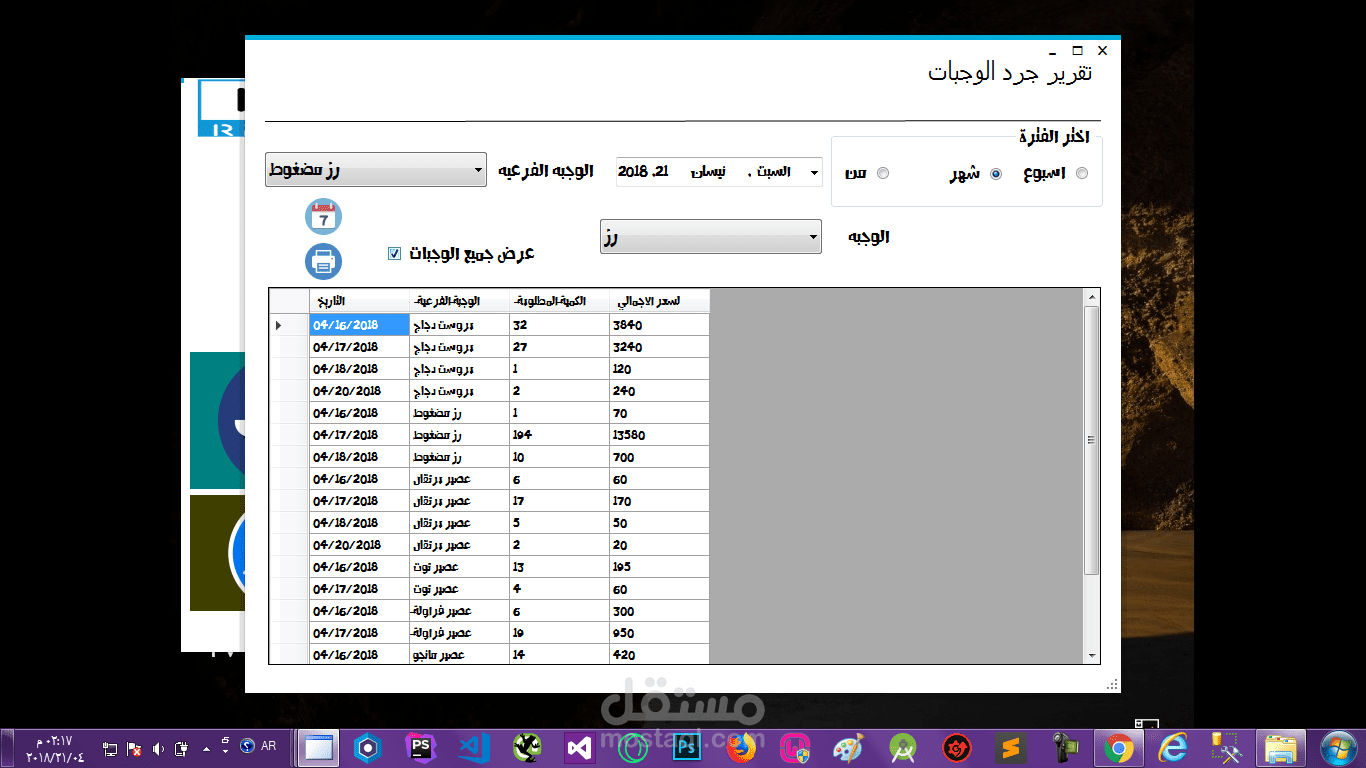Select the cell with total price 3840

coord(659,325)
